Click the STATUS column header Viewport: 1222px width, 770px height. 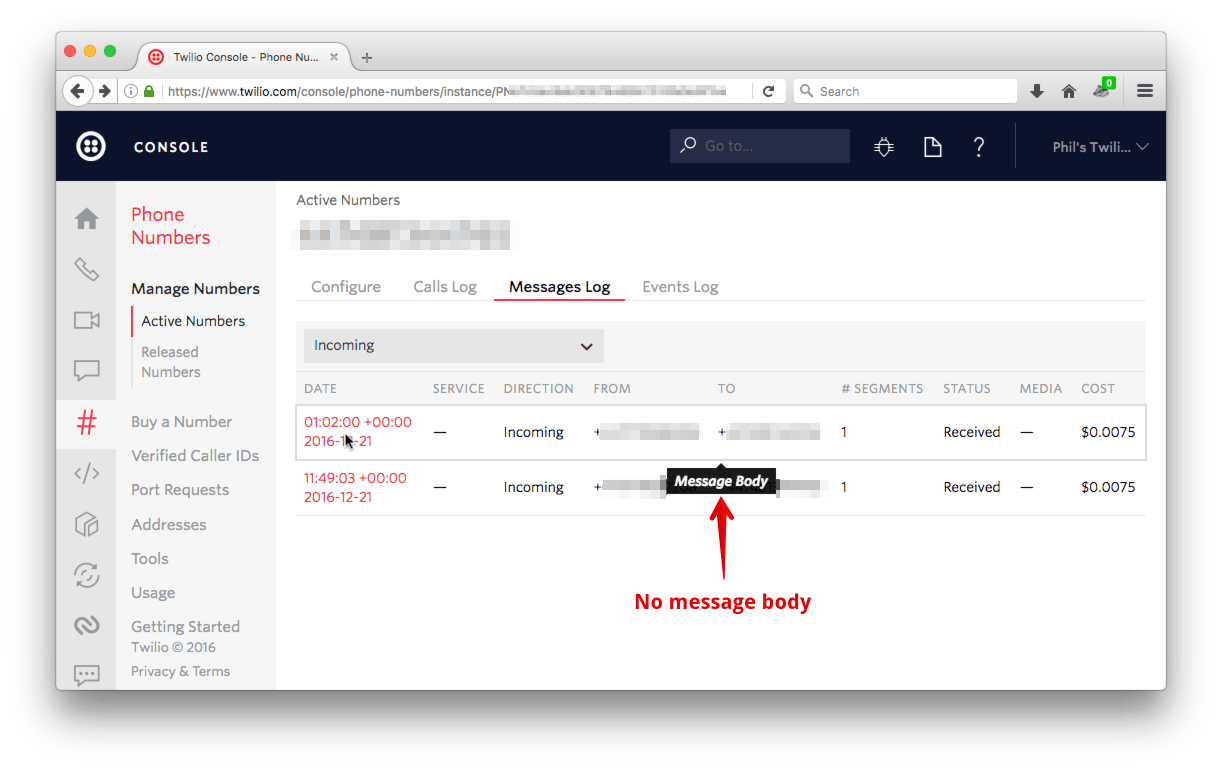[x=967, y=389]
